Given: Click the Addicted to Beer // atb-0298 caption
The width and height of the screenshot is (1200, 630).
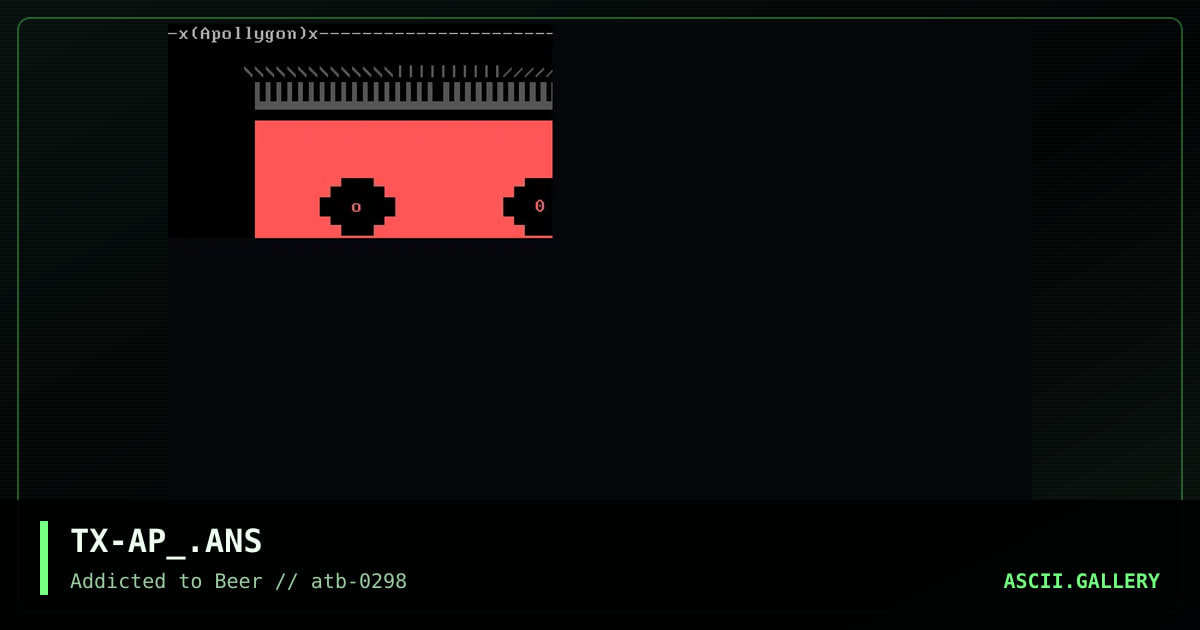Looking at the screenshot, I should (238, 581).
